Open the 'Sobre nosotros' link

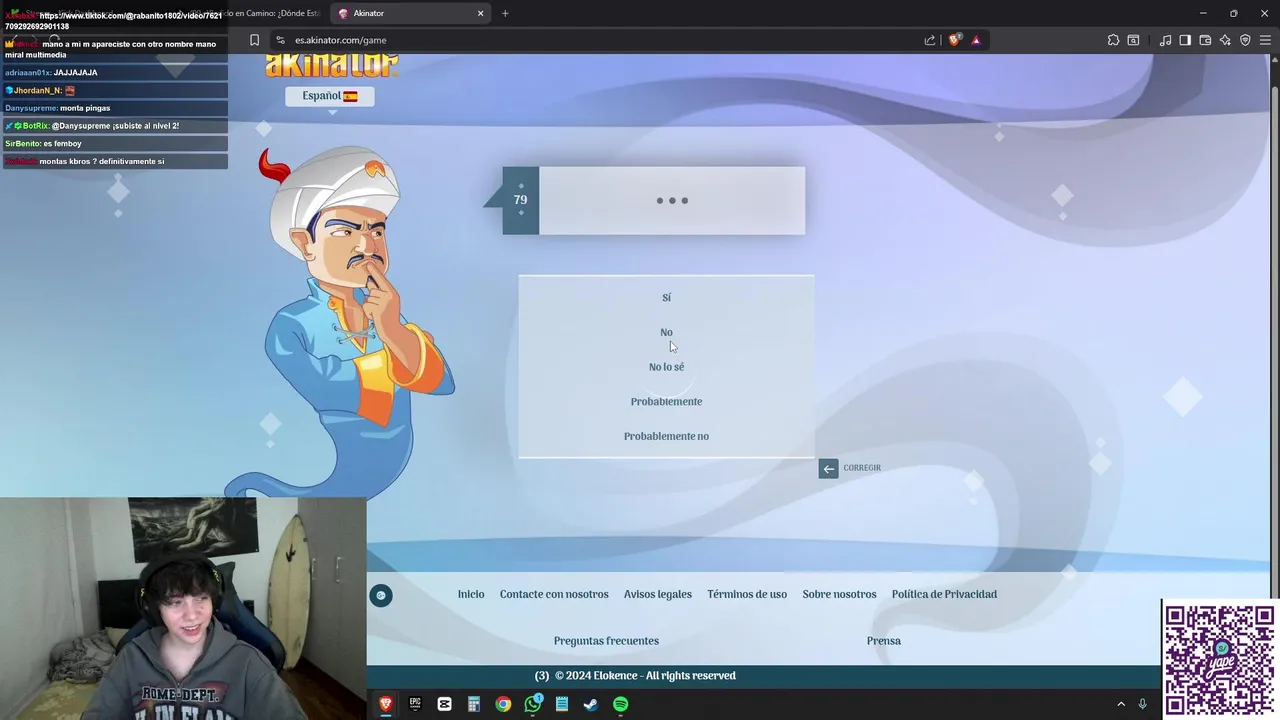(x=839, y=594)
